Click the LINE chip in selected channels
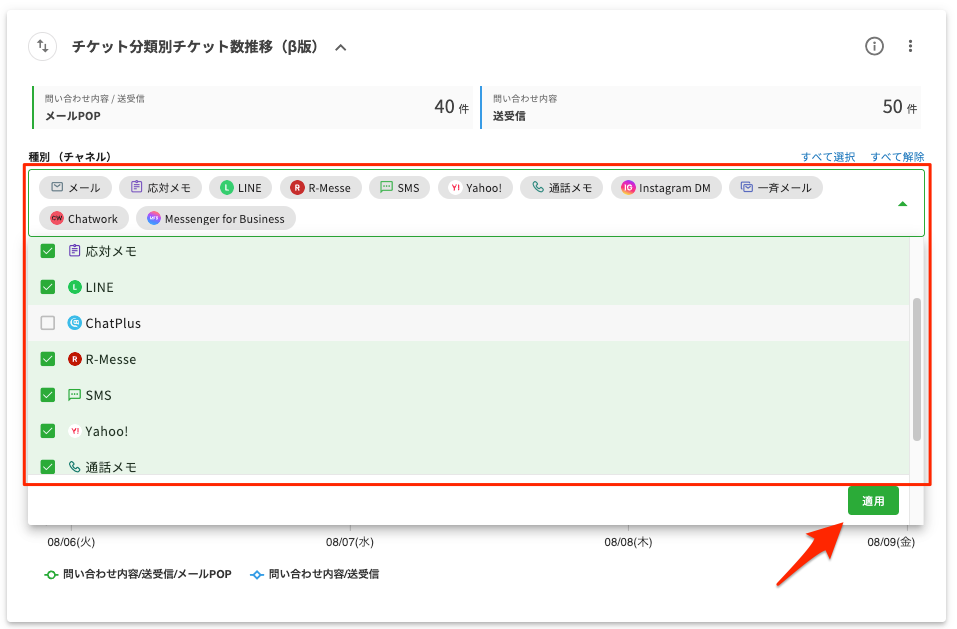 (240, 188)
